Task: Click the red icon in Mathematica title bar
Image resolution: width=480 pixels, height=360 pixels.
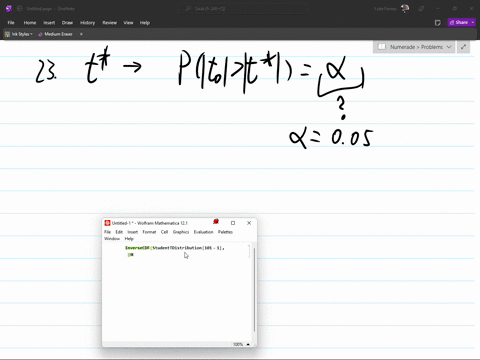Action: point(216,222)
